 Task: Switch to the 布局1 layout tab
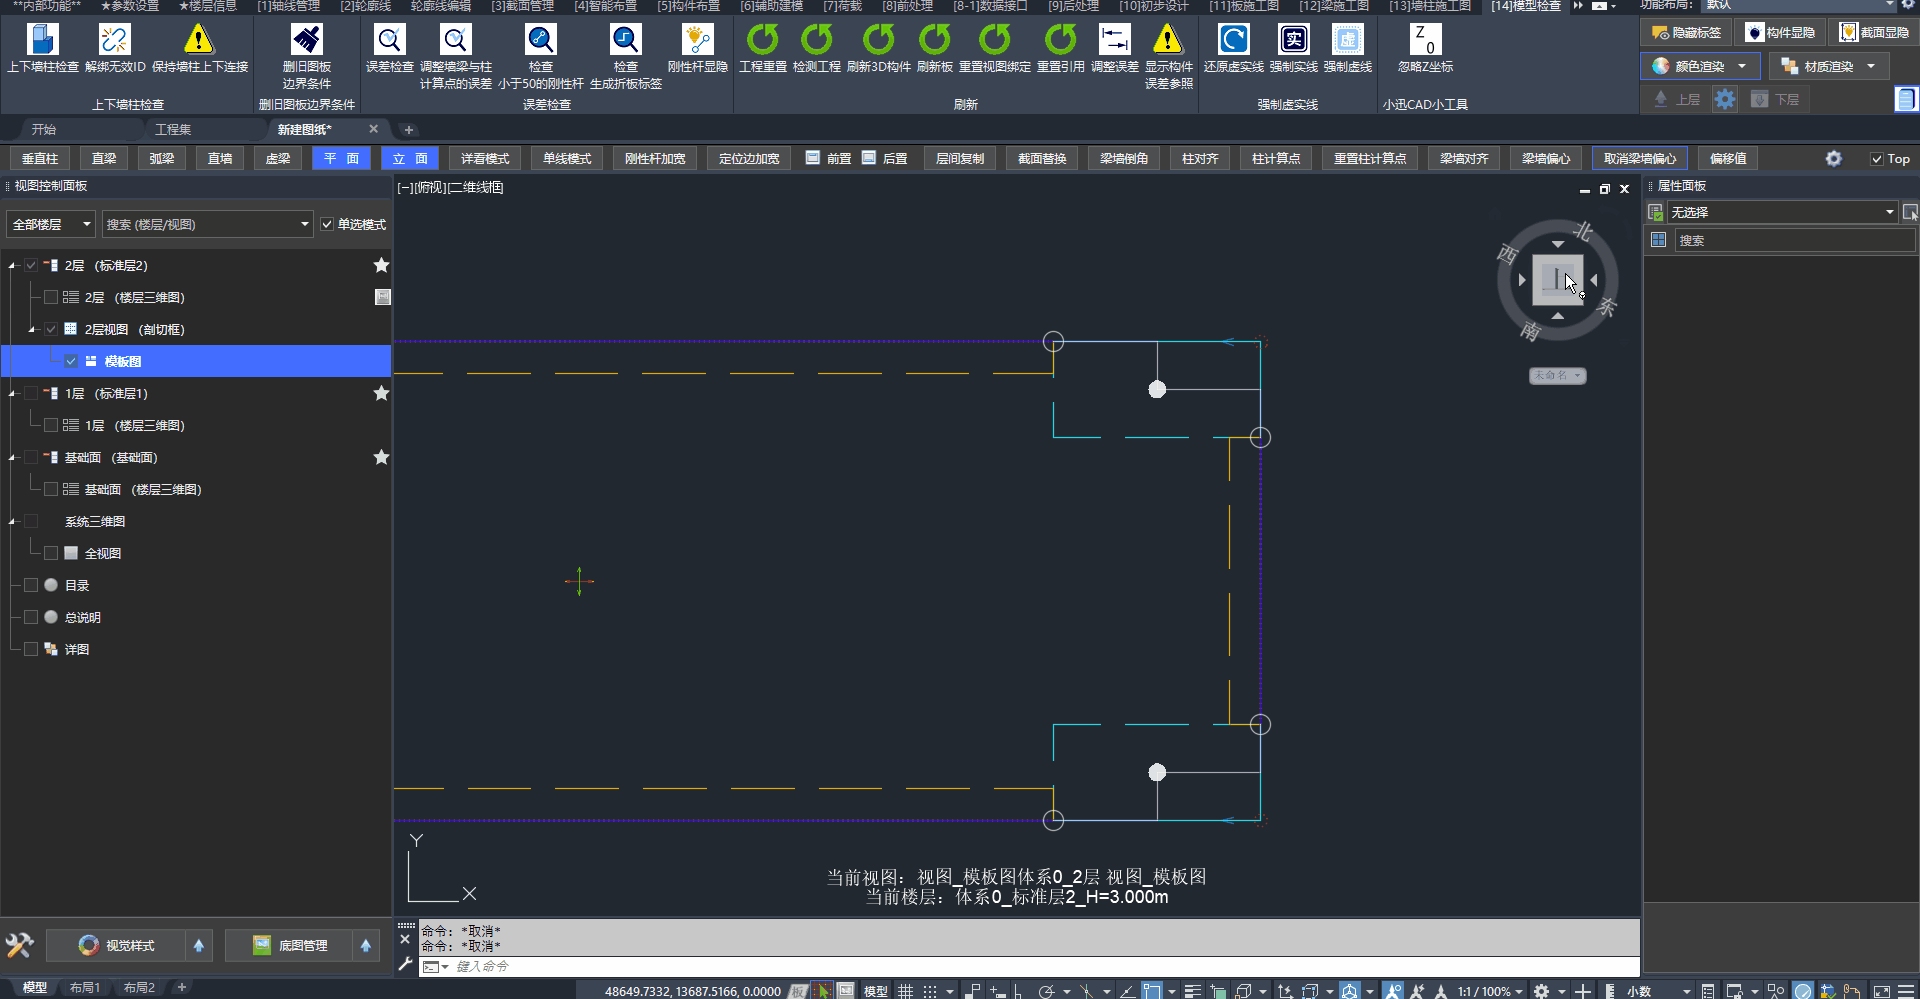click(x=85, y=988)
